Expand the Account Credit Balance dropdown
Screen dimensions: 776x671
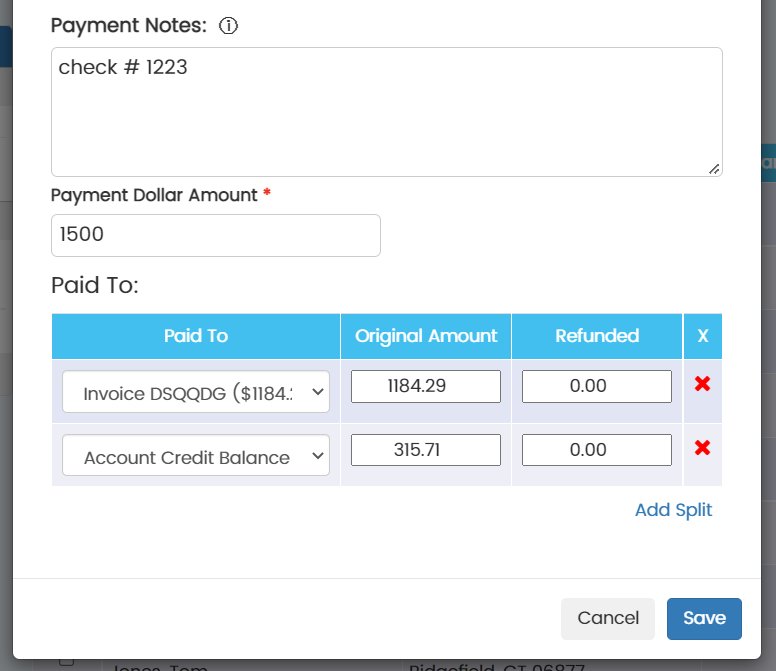196,457
